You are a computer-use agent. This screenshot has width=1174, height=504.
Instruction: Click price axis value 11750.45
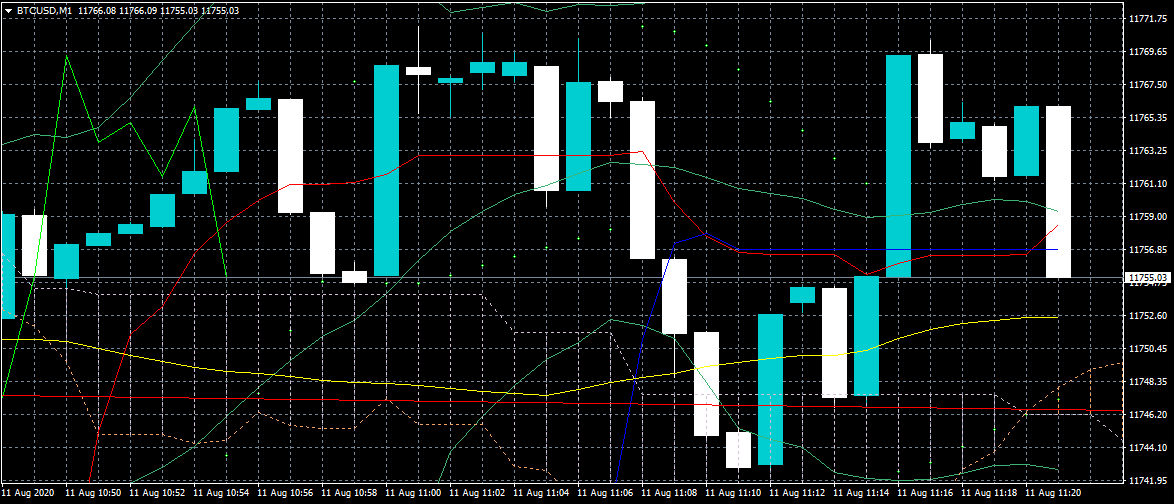click(1146, 348)
